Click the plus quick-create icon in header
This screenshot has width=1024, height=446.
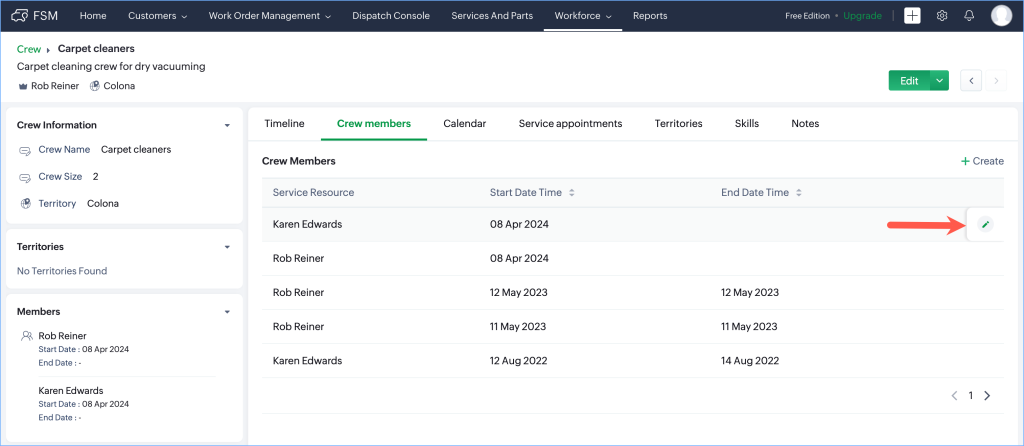coord(912,16)
